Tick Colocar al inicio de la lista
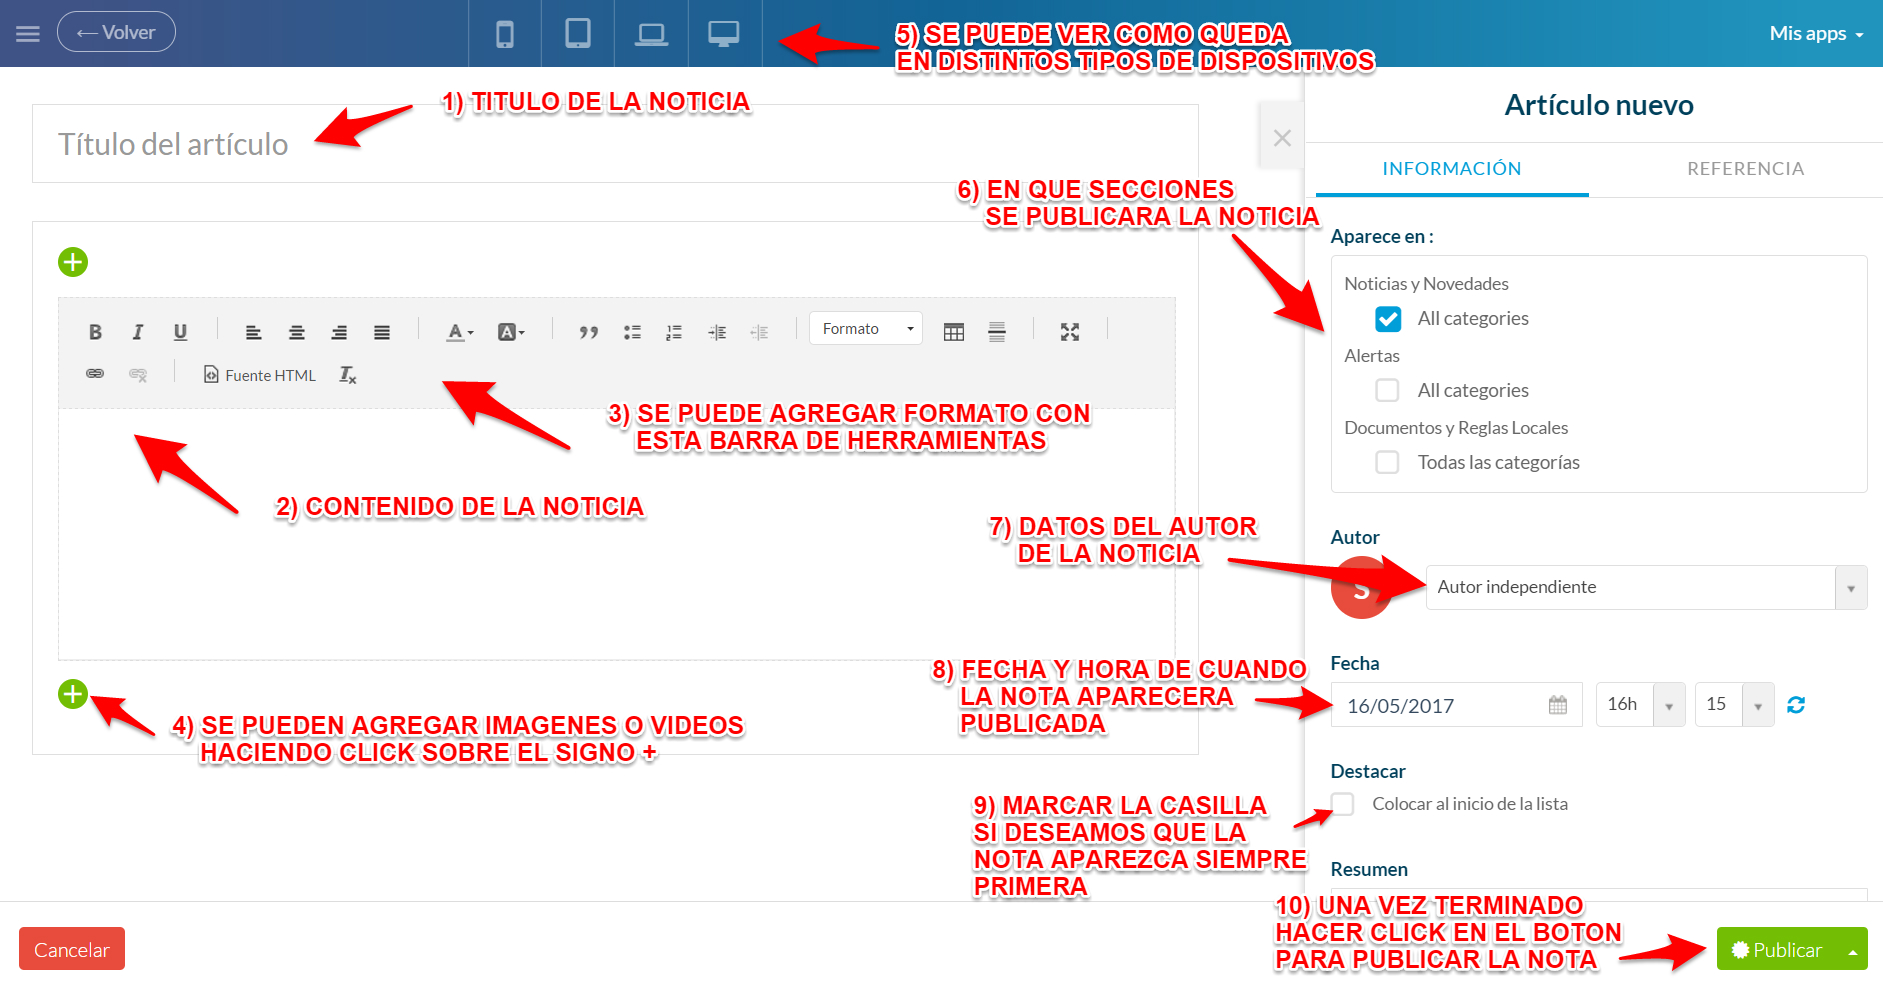 (x=1343, y=804)
